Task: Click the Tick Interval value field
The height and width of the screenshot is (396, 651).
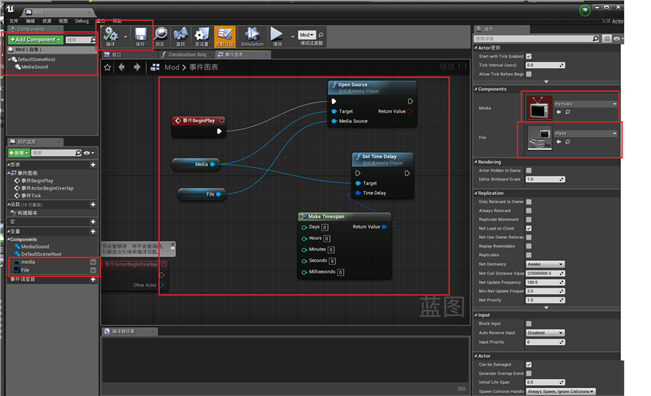Action: tap(545, 65)
